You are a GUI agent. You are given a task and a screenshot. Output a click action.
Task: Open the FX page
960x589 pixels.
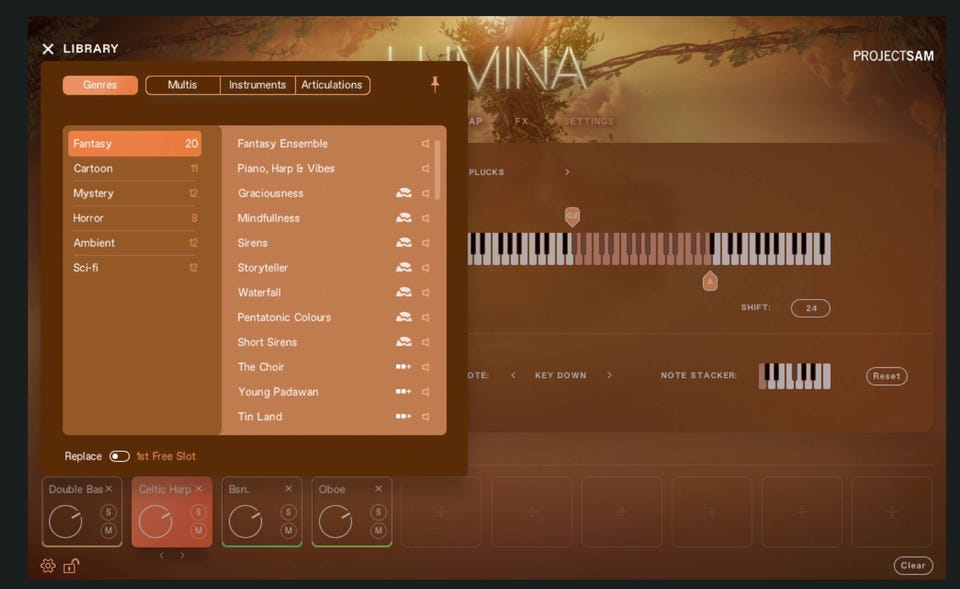coord(521,121)
